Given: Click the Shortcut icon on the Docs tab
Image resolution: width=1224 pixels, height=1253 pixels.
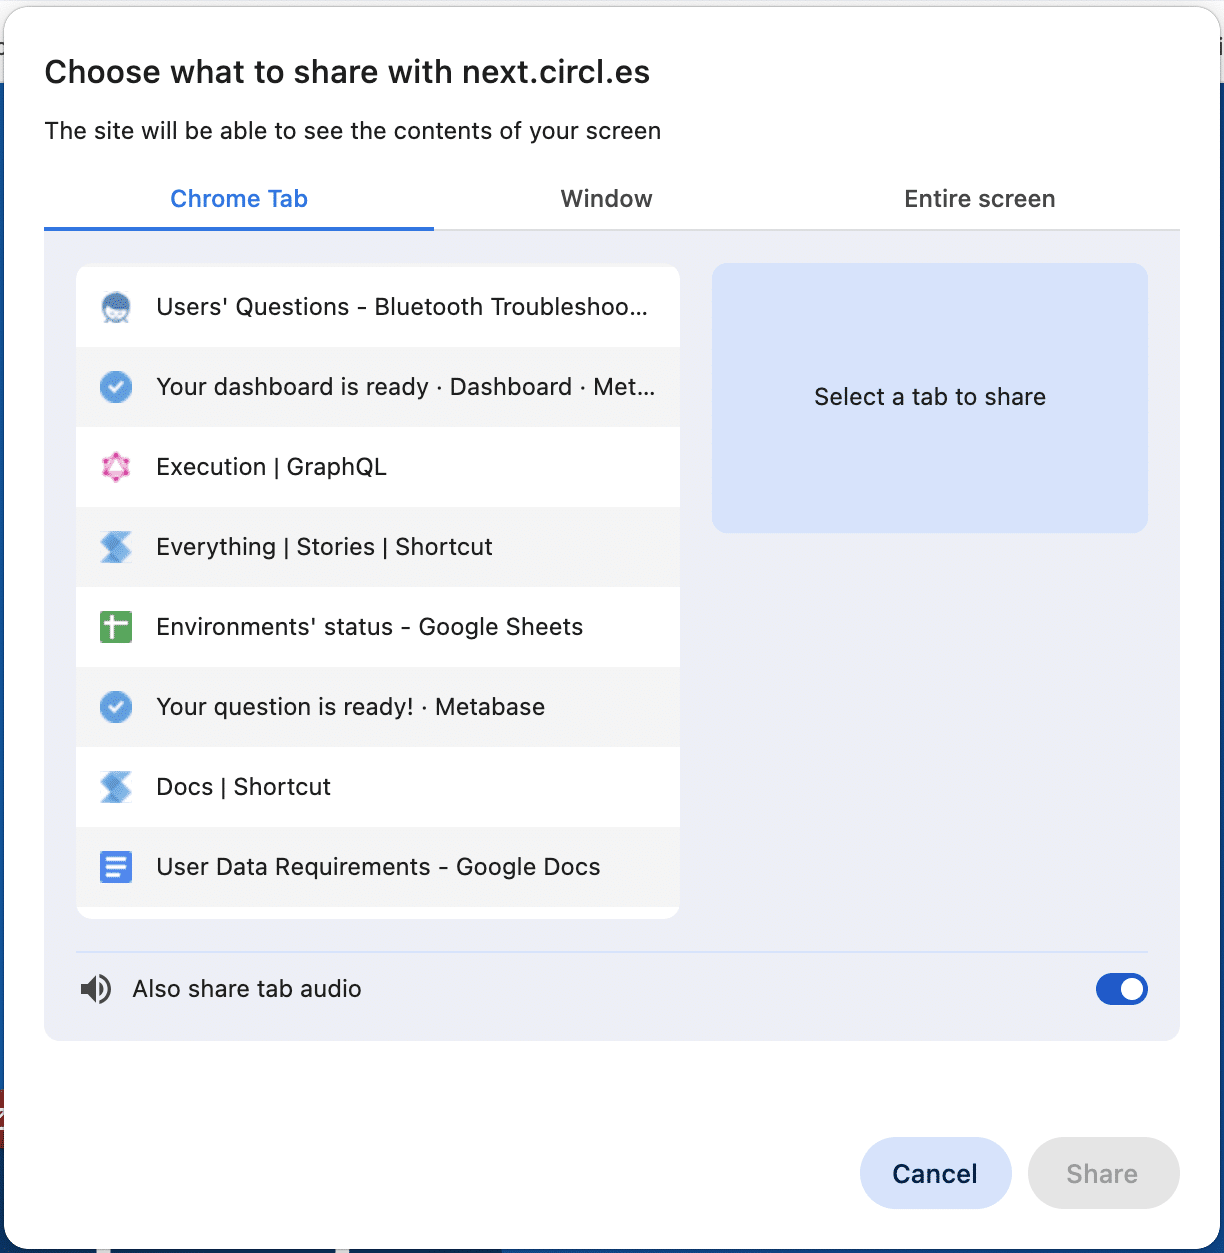Looking at the screenshot, I should 116,787.
